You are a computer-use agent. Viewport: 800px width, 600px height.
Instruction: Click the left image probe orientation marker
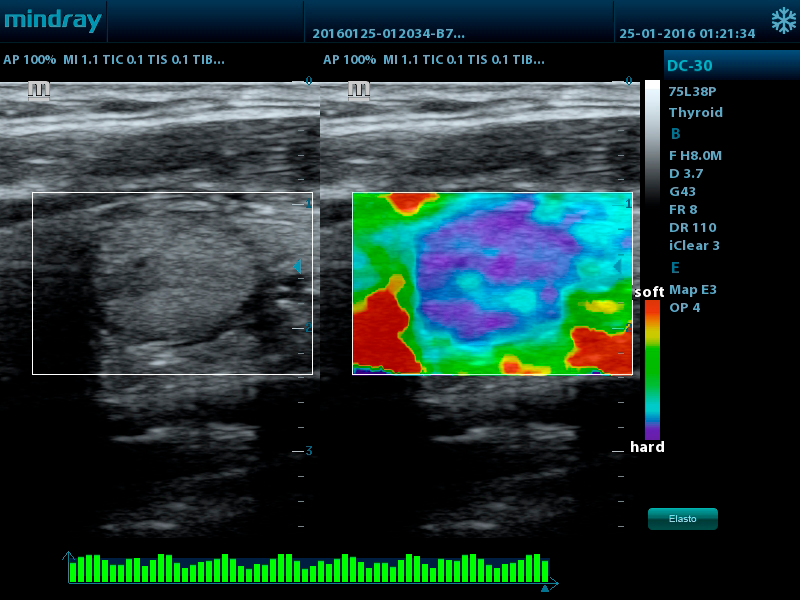(39, 91)
